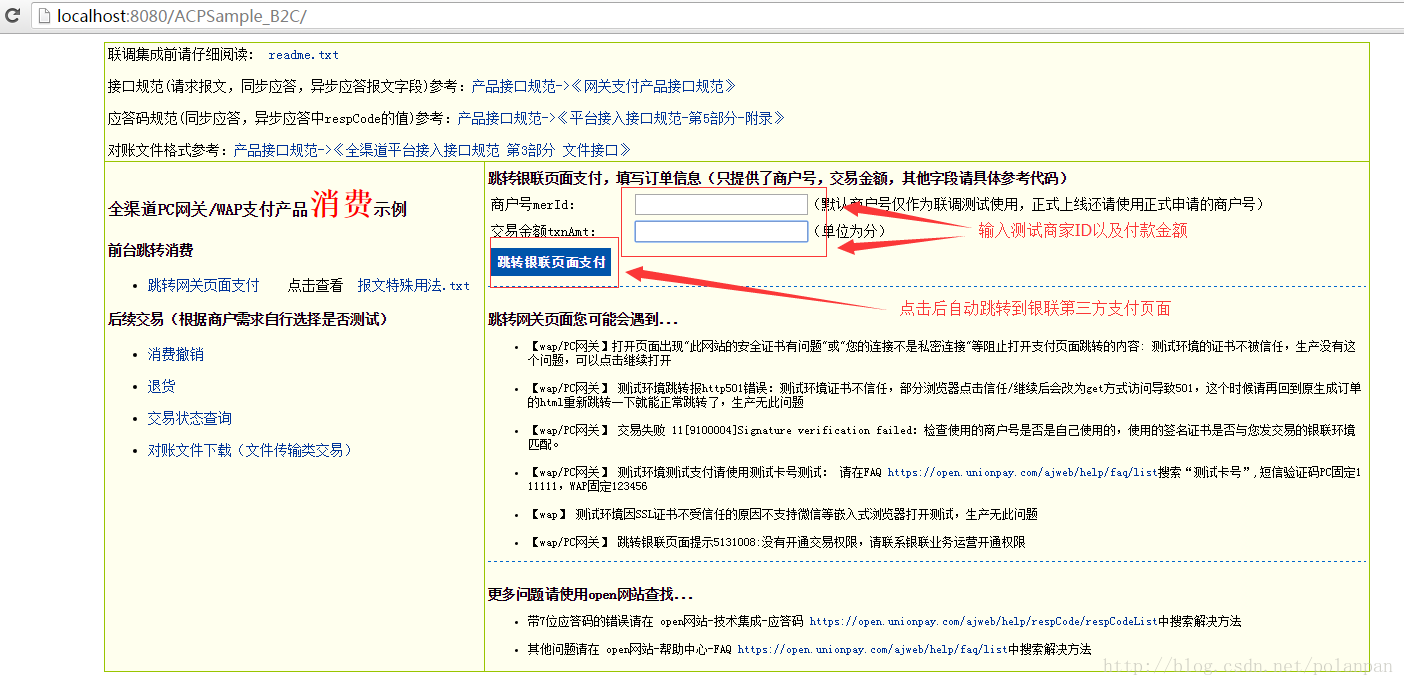The height and width of the screenshot is (686, 1404).
Task: Focus the 交易金额txnAmt input field
Action: tap(721, 232)
